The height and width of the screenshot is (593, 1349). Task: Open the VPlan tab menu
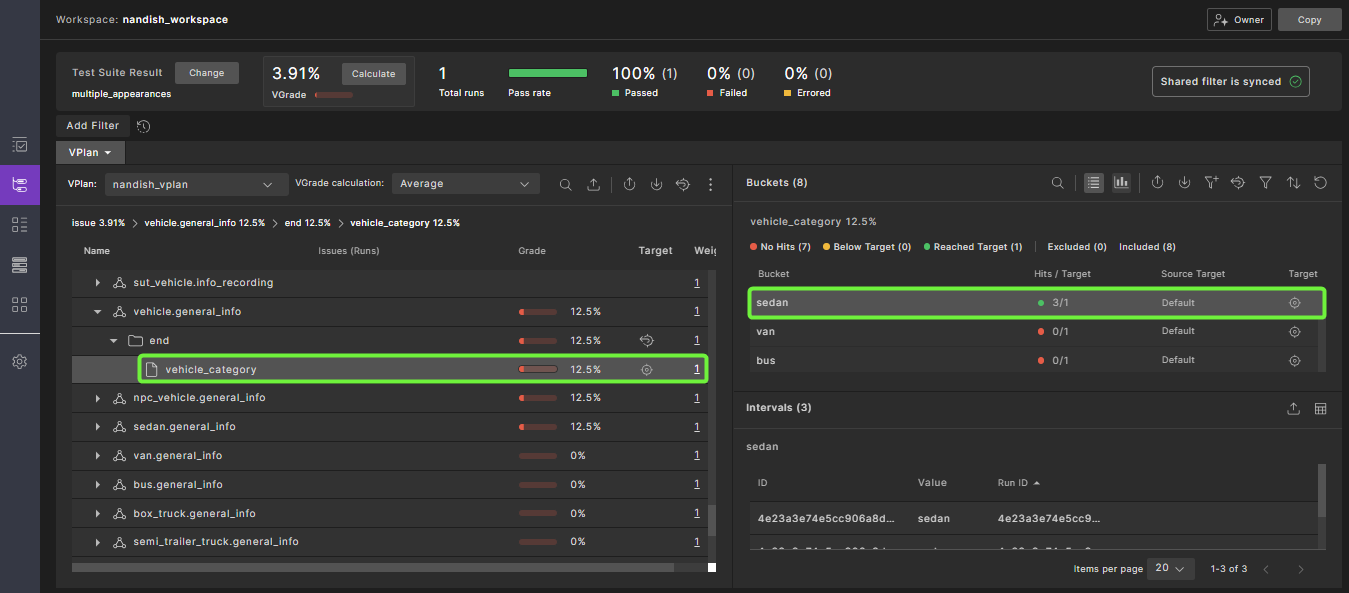[x=90, y=152]
